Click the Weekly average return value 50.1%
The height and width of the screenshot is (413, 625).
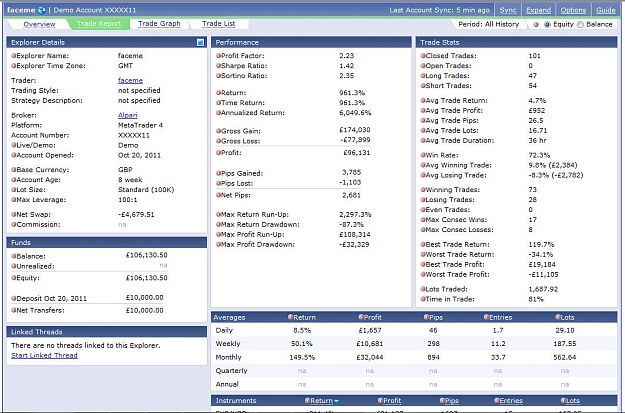pyautogui.click(x=302, y=344)
